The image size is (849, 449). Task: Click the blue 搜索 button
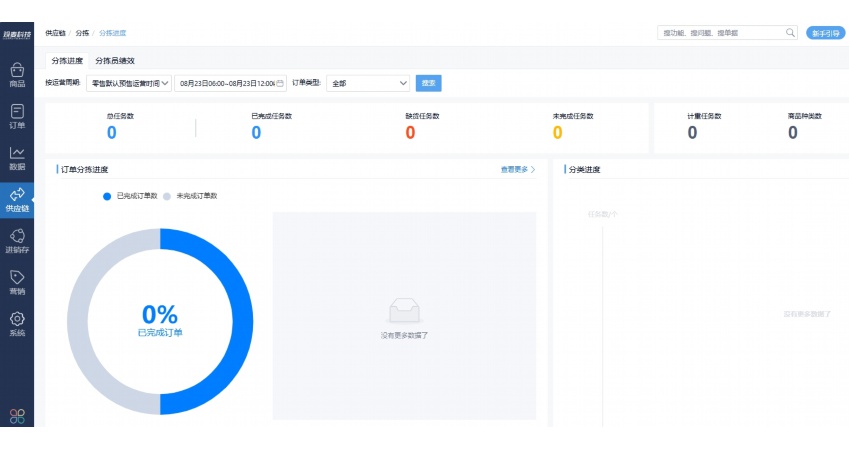pyautogui.click(x=428, y=83)
